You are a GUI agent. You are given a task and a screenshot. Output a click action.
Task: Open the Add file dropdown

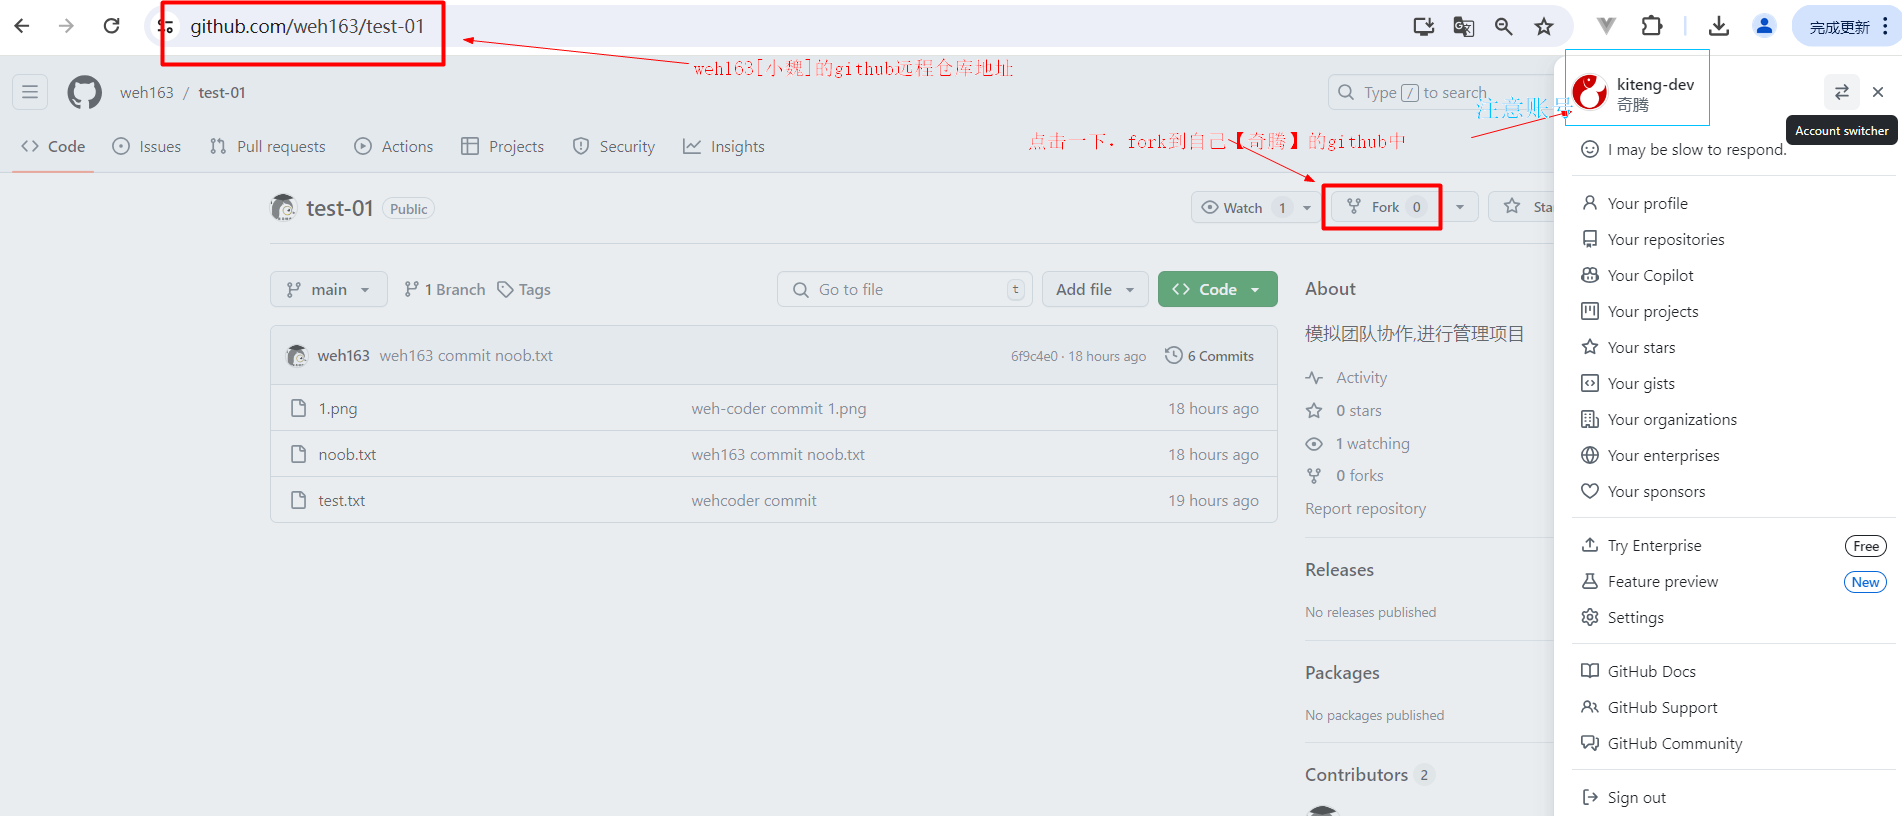[x=1095, y=289]
